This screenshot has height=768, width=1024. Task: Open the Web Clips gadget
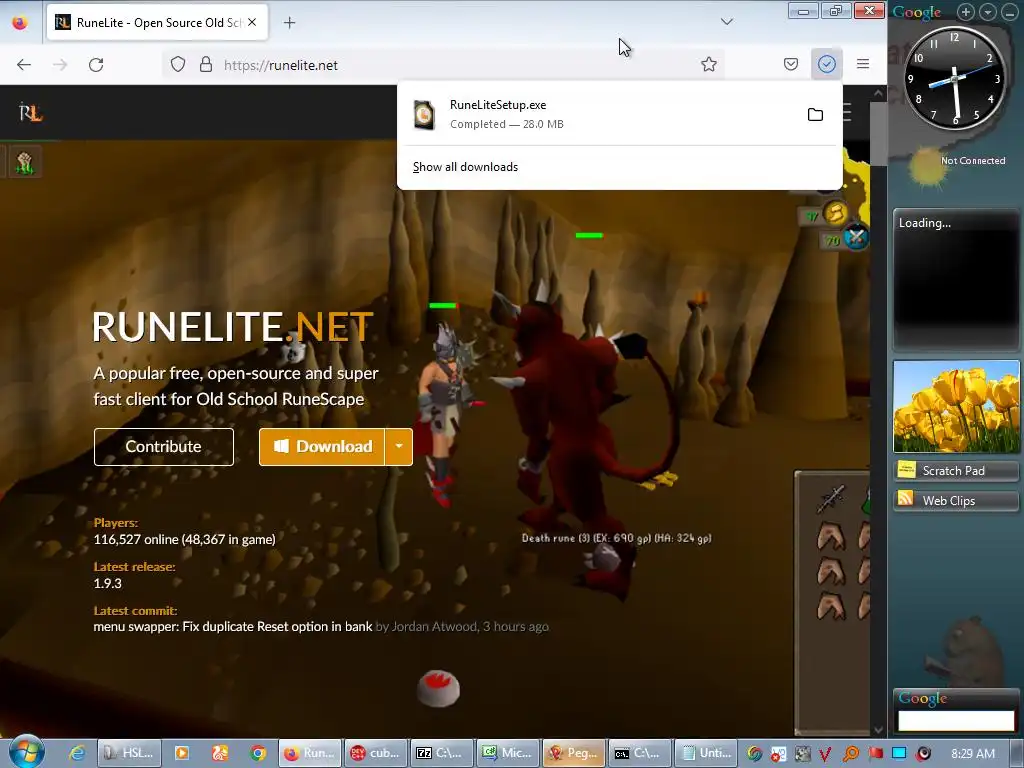956,501
